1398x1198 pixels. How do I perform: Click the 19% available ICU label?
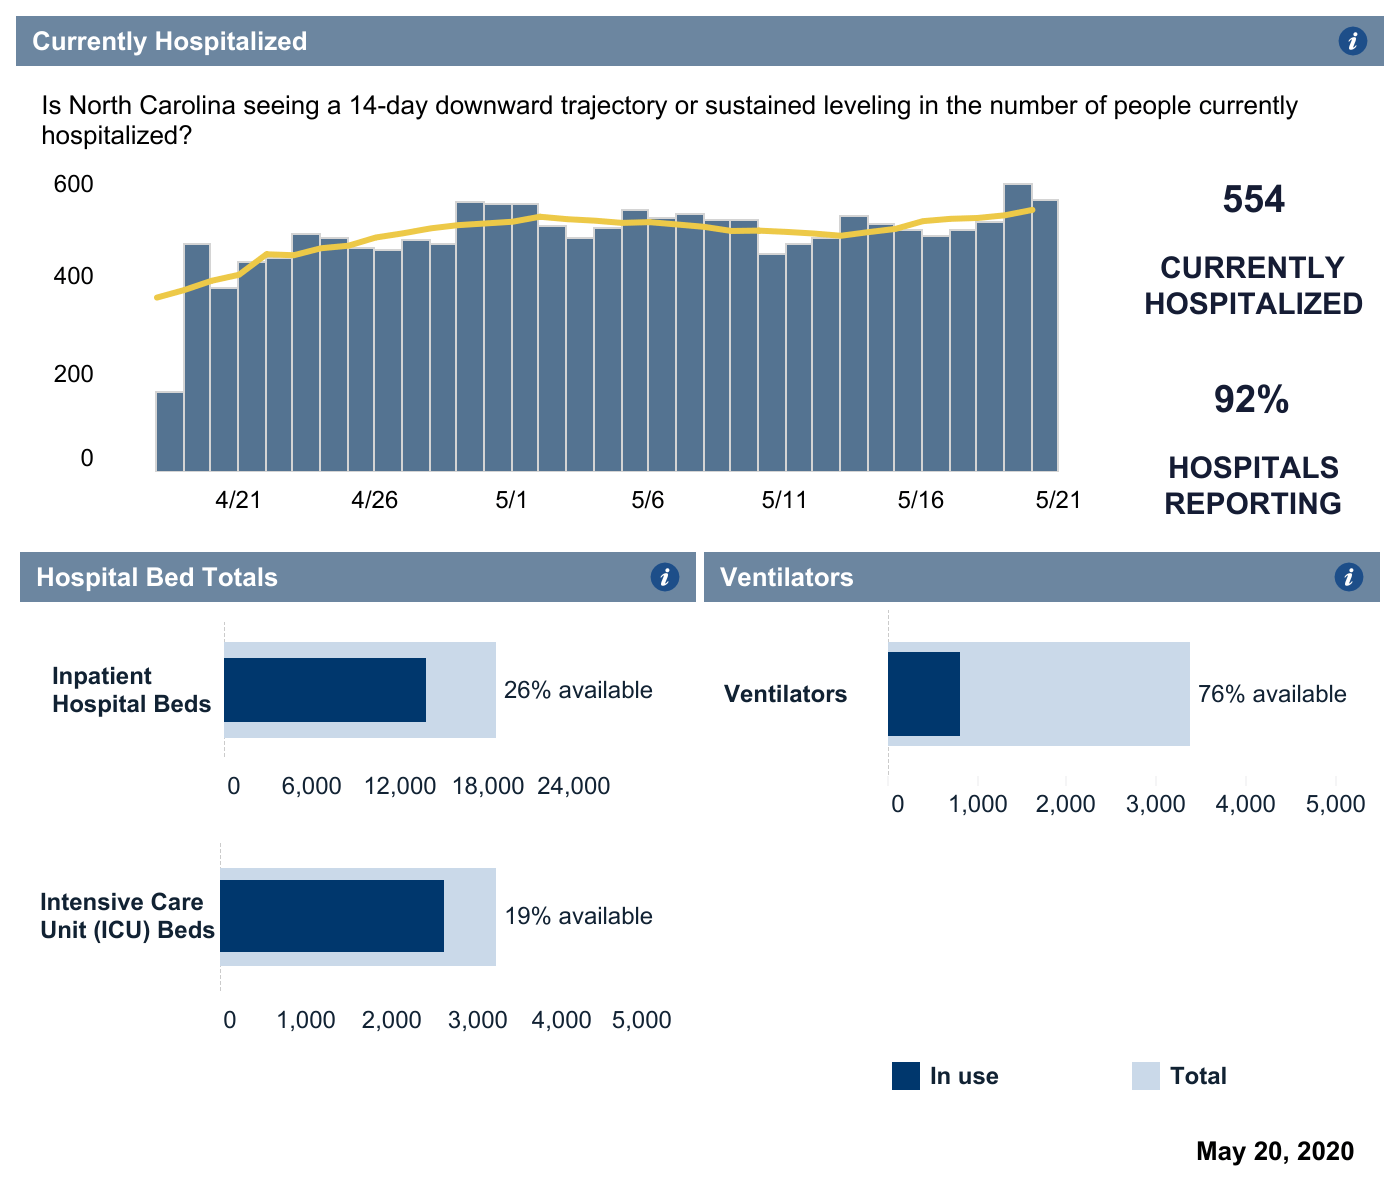(578, 916)
